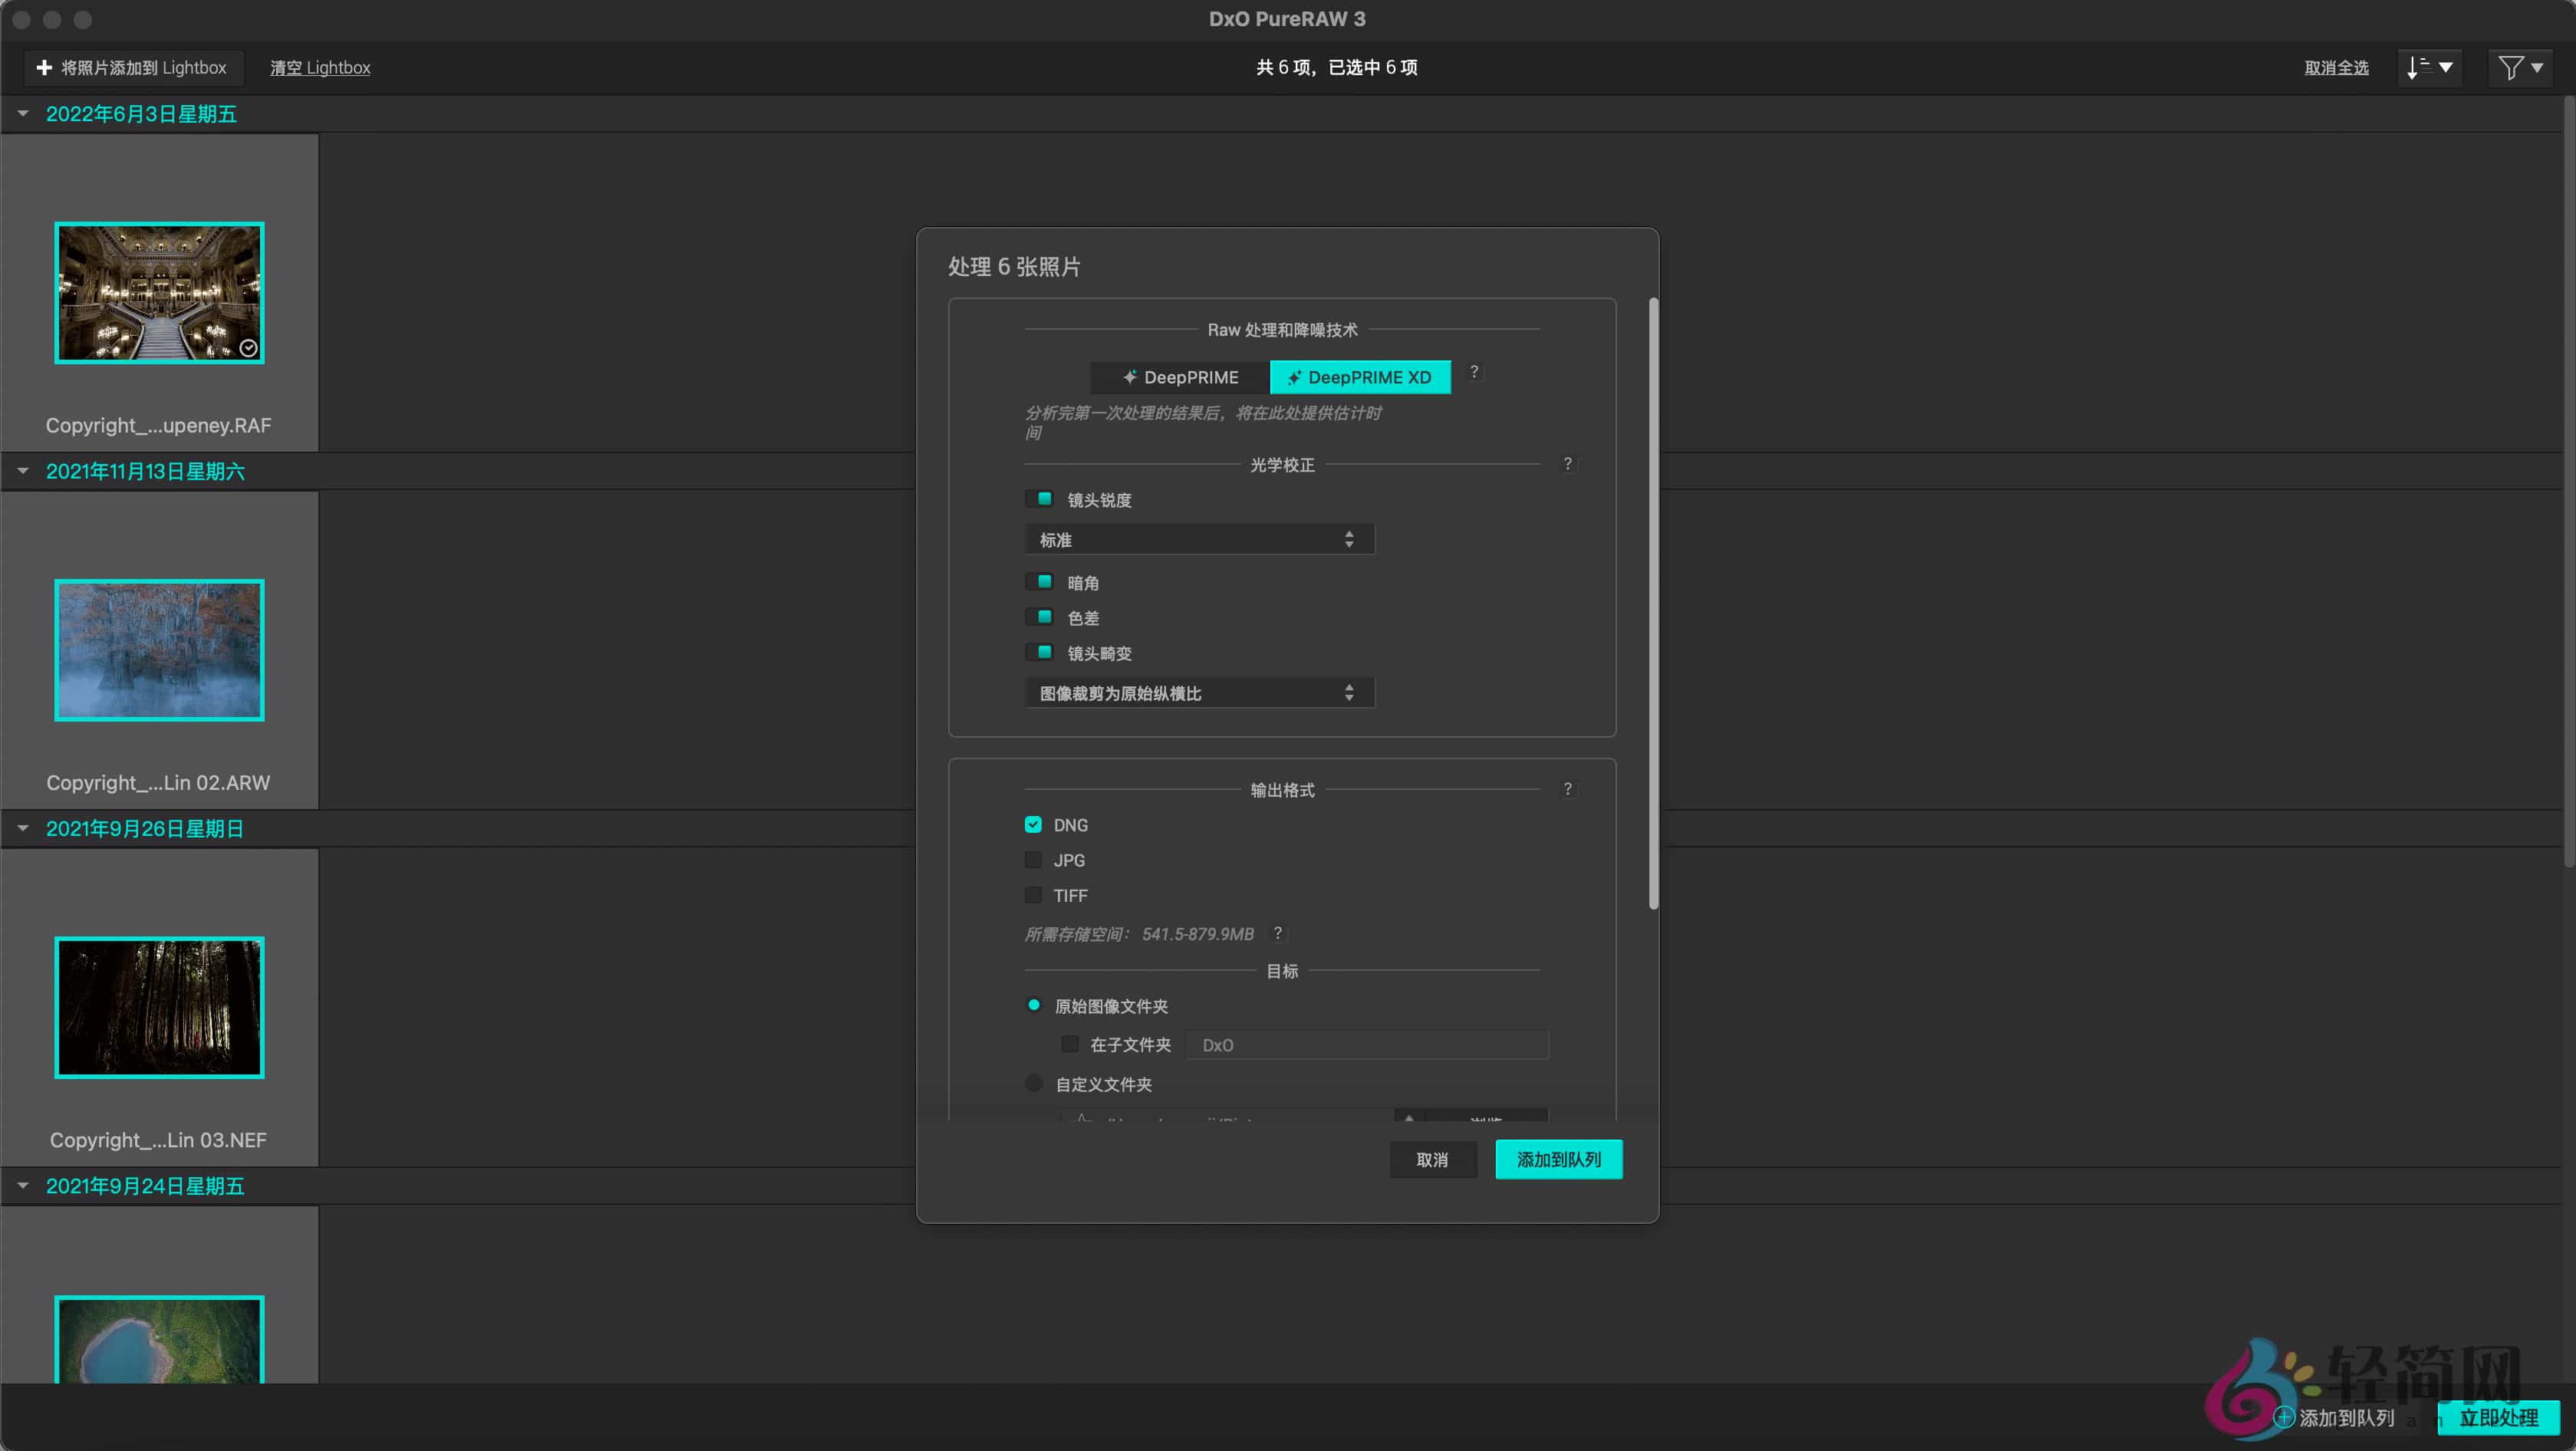Collapse the 2022年6月3日星期五 date group
2576x1451 pixels.
(x=23, y=113)
